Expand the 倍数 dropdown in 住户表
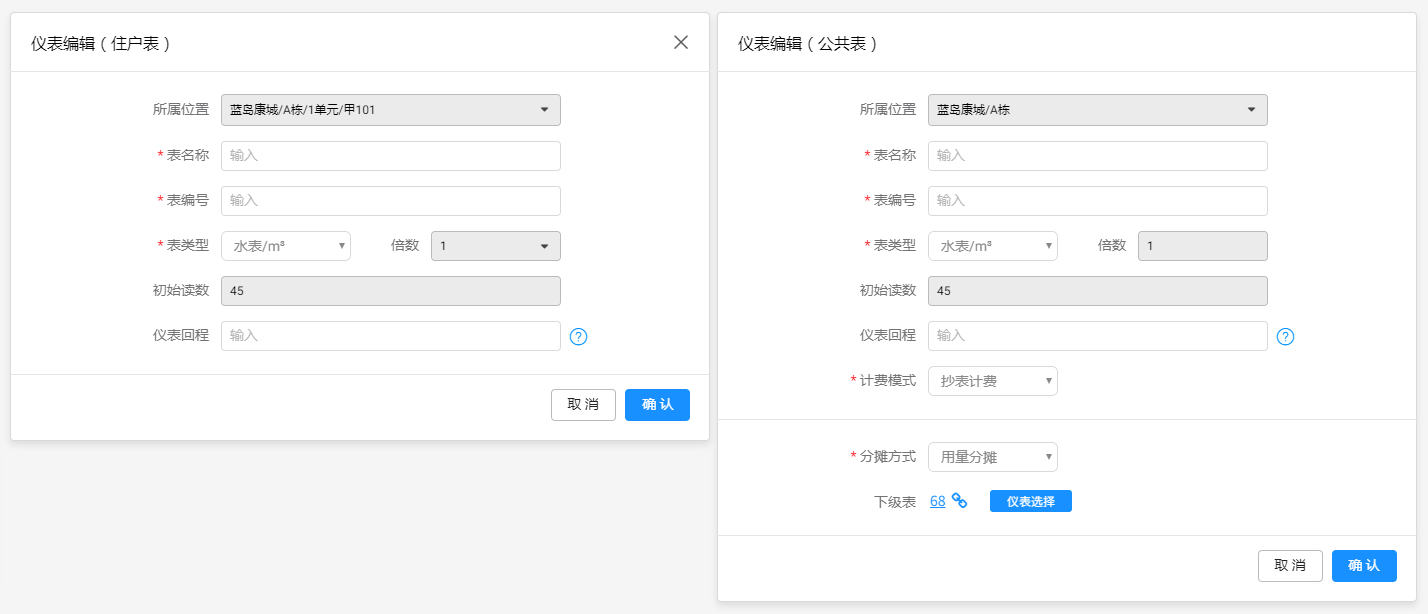Screen dimensions: 1428x614 coord(495,246)
